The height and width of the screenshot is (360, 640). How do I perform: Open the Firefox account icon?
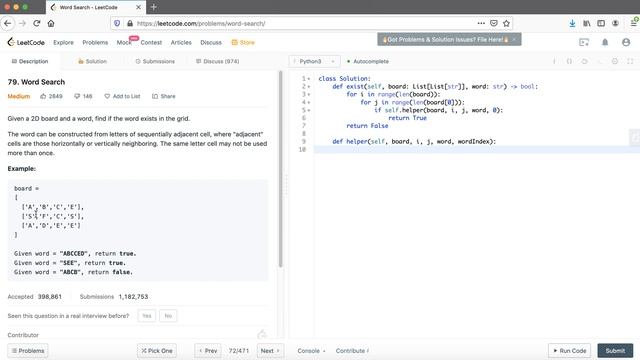[x=615, y=23]
